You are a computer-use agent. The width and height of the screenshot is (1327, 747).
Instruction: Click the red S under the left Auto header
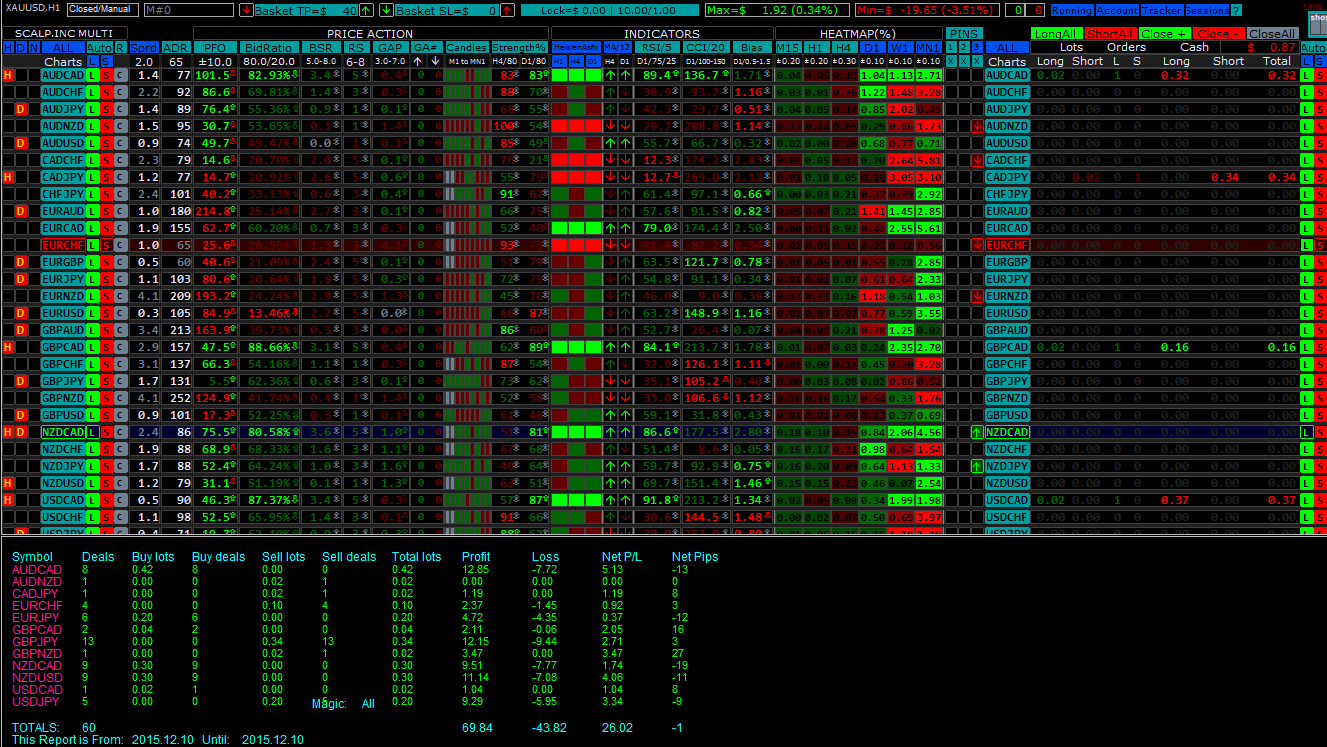click(107, 61)
